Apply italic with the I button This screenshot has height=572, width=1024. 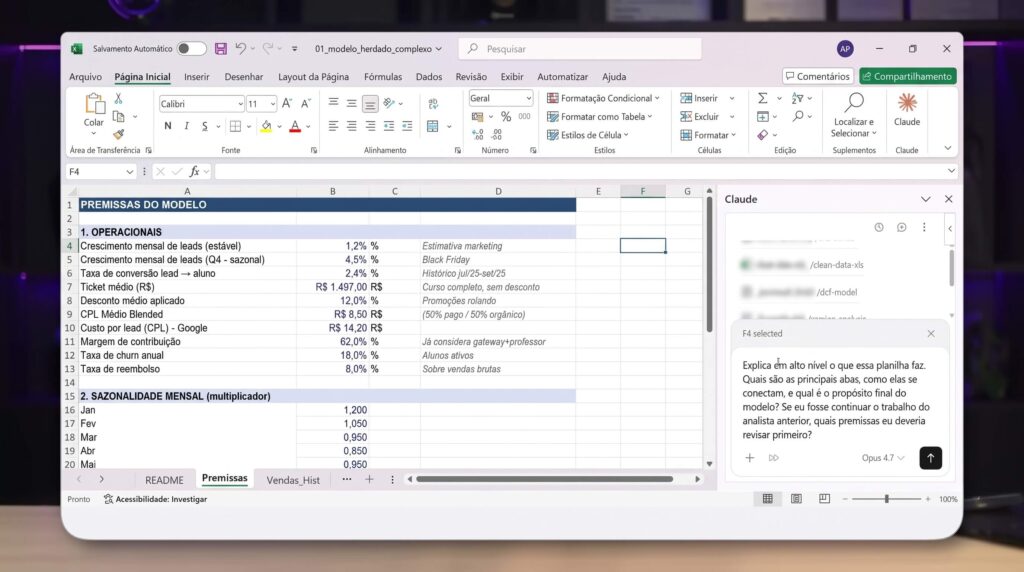186,126
